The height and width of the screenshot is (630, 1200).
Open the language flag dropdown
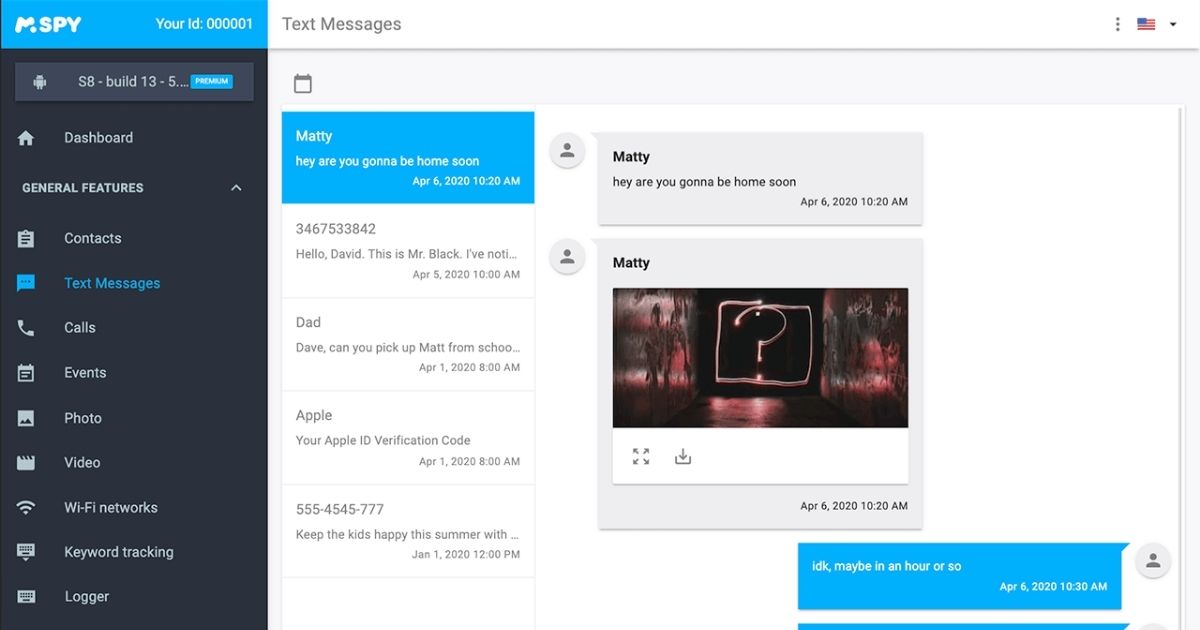[x=1158, y=24]
